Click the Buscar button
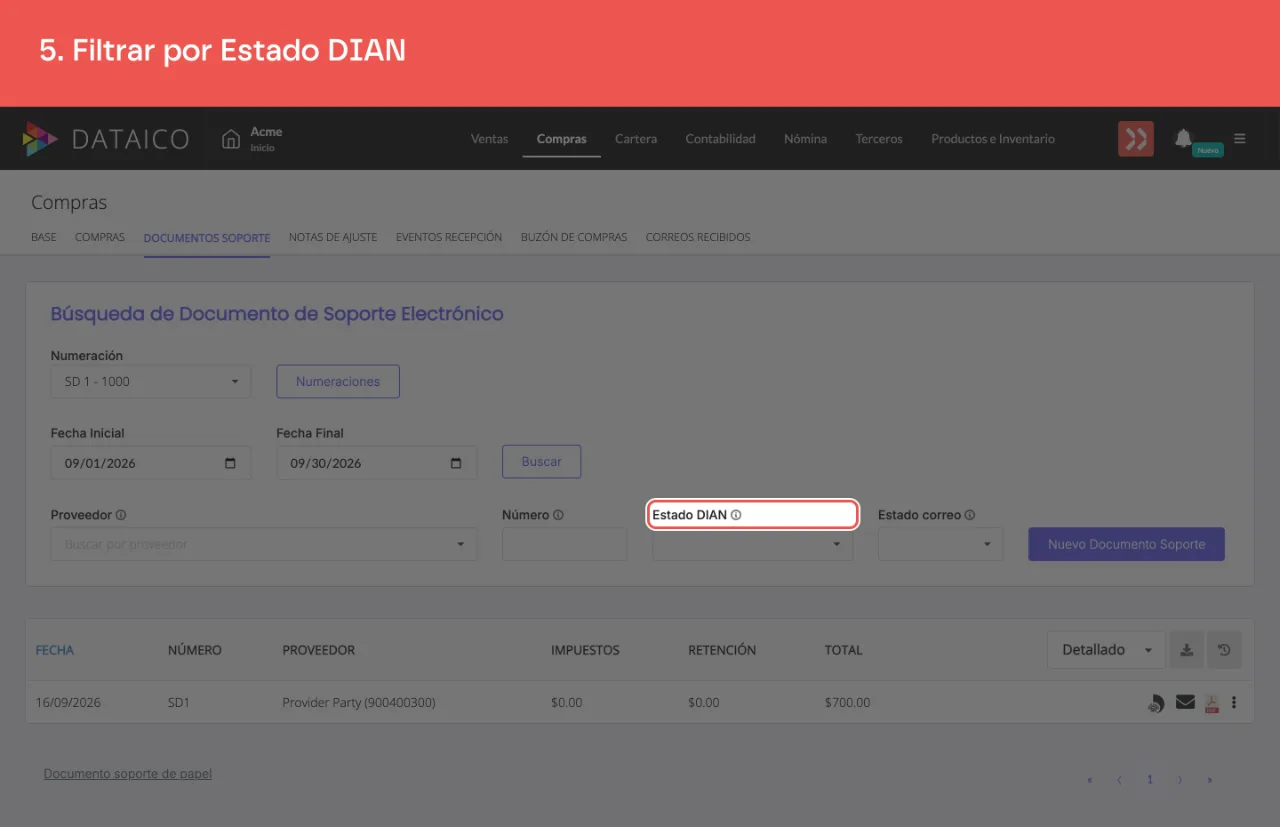This screenshot has height=827, width=1280. [542, 462]
